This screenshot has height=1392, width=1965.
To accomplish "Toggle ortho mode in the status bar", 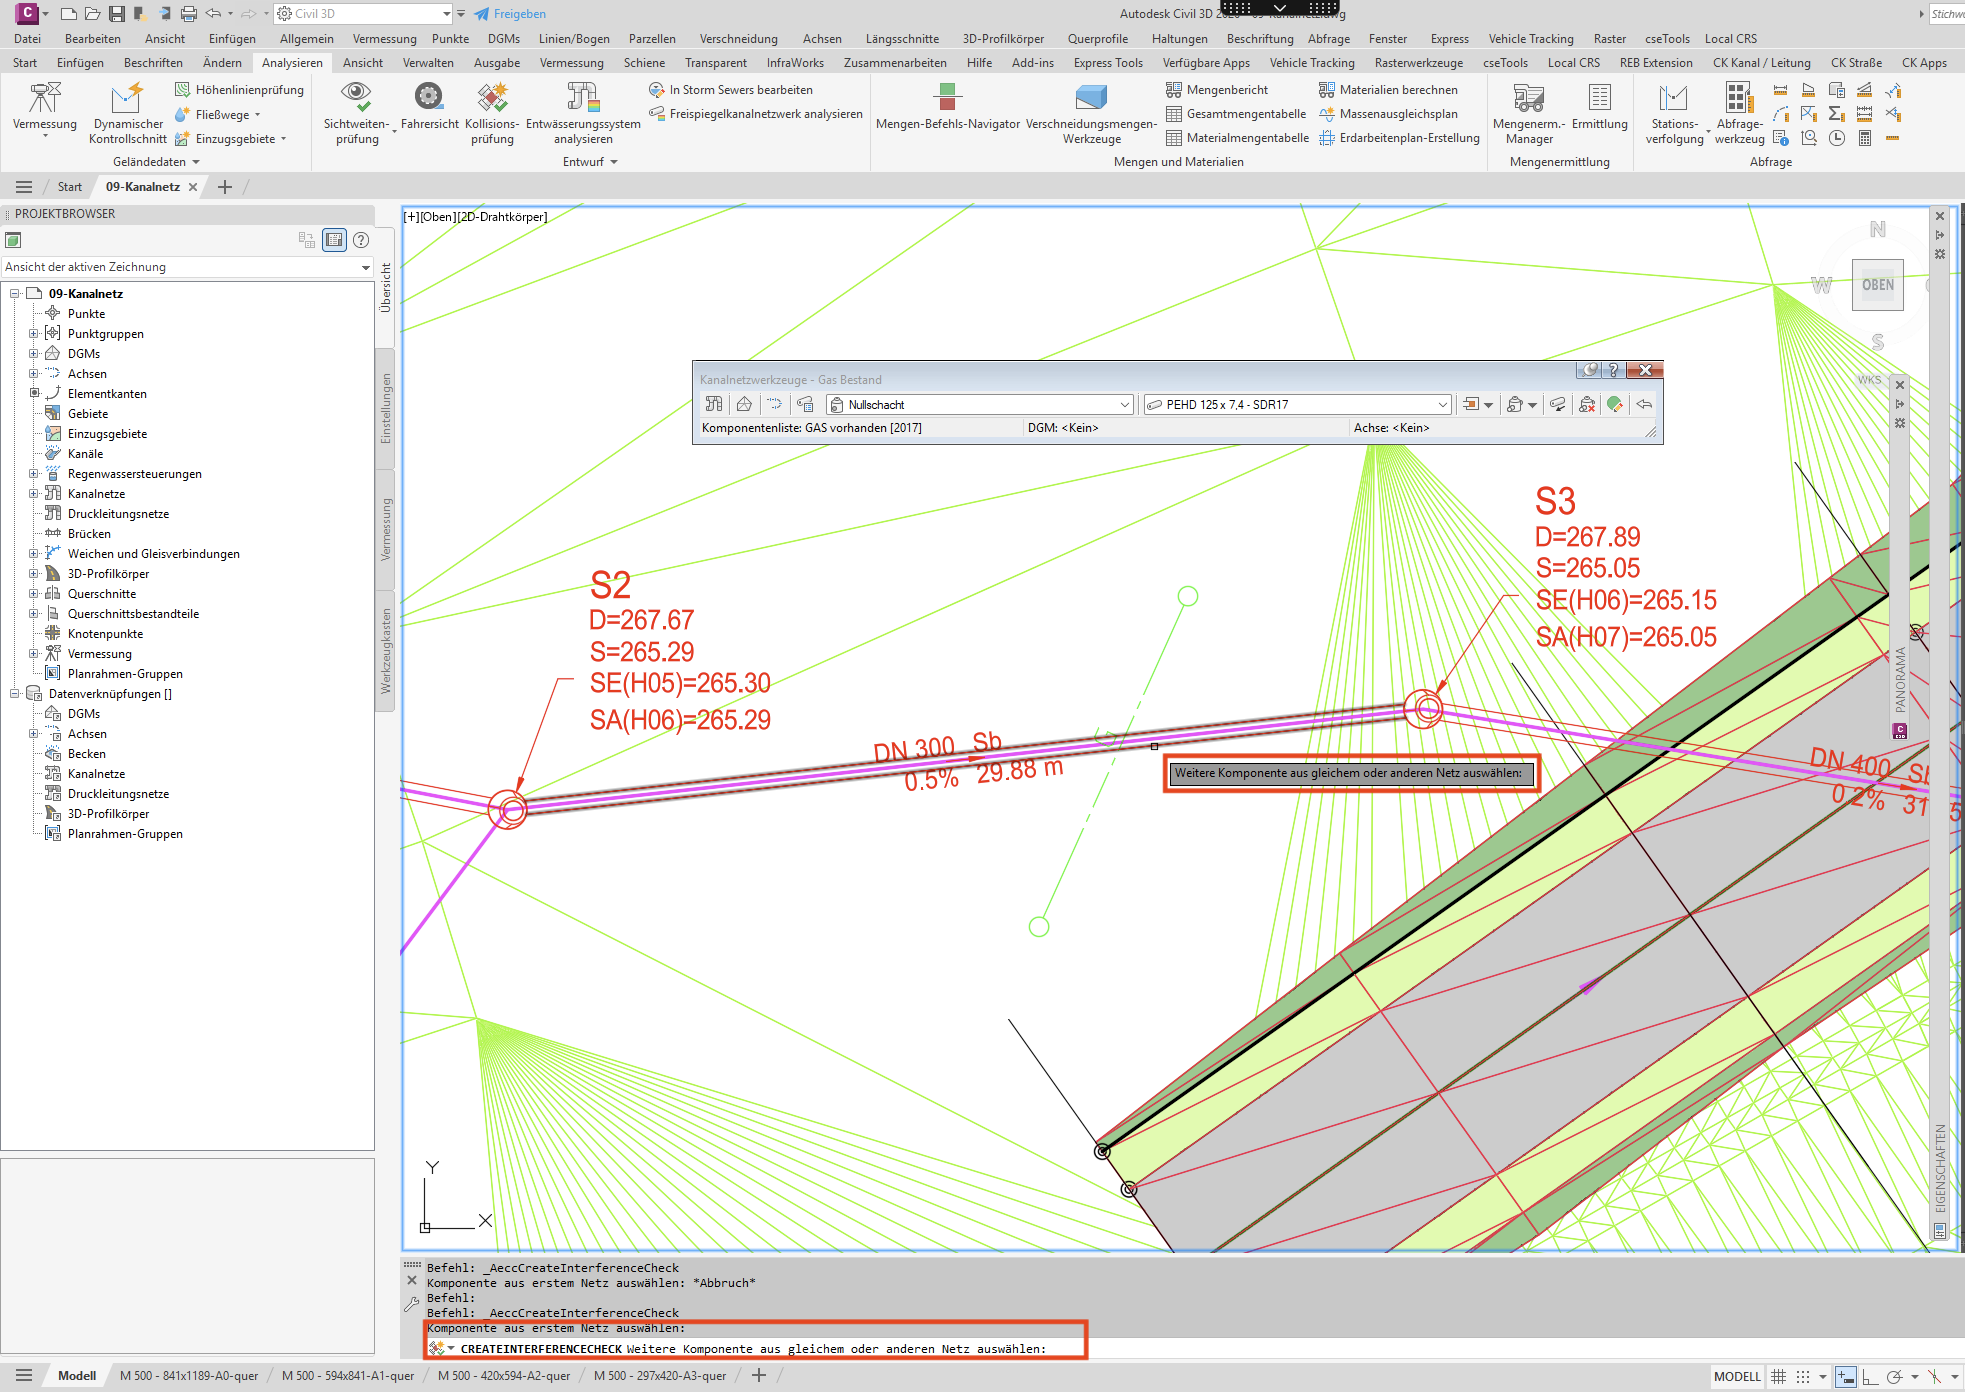I will click(x=1870, y=1377).
